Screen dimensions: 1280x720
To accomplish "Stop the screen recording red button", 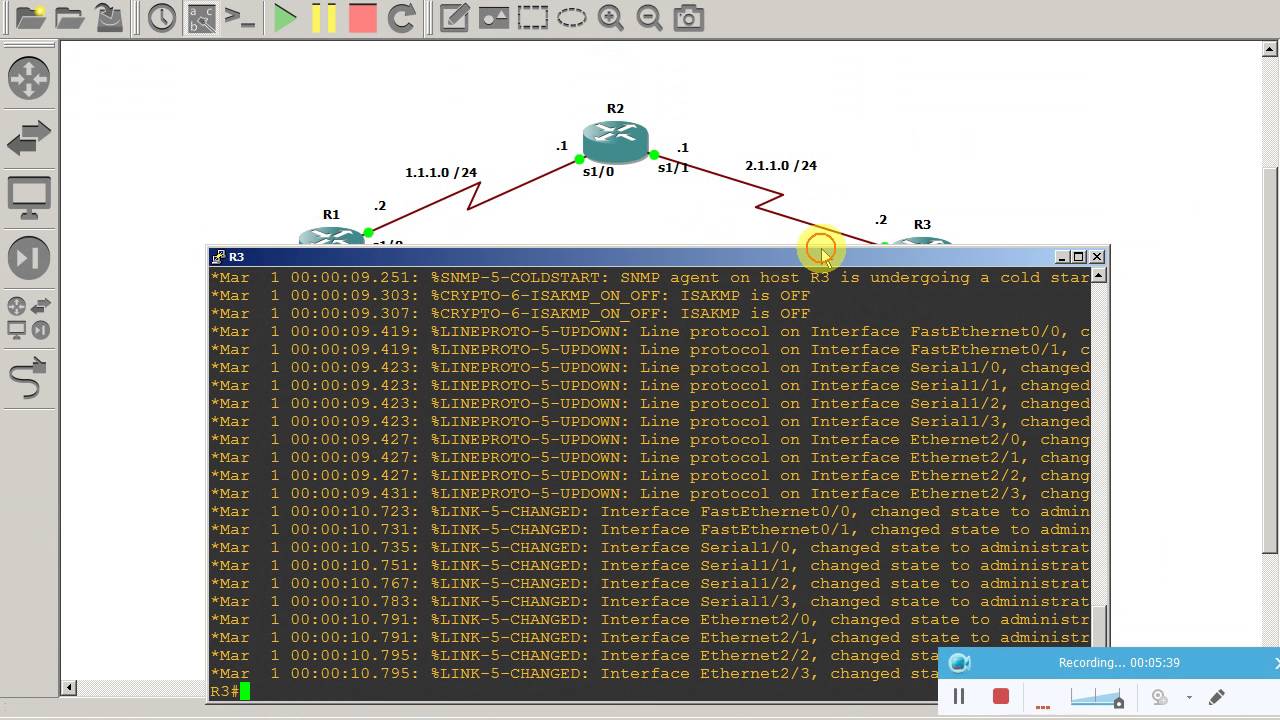I will point(1001,696).
